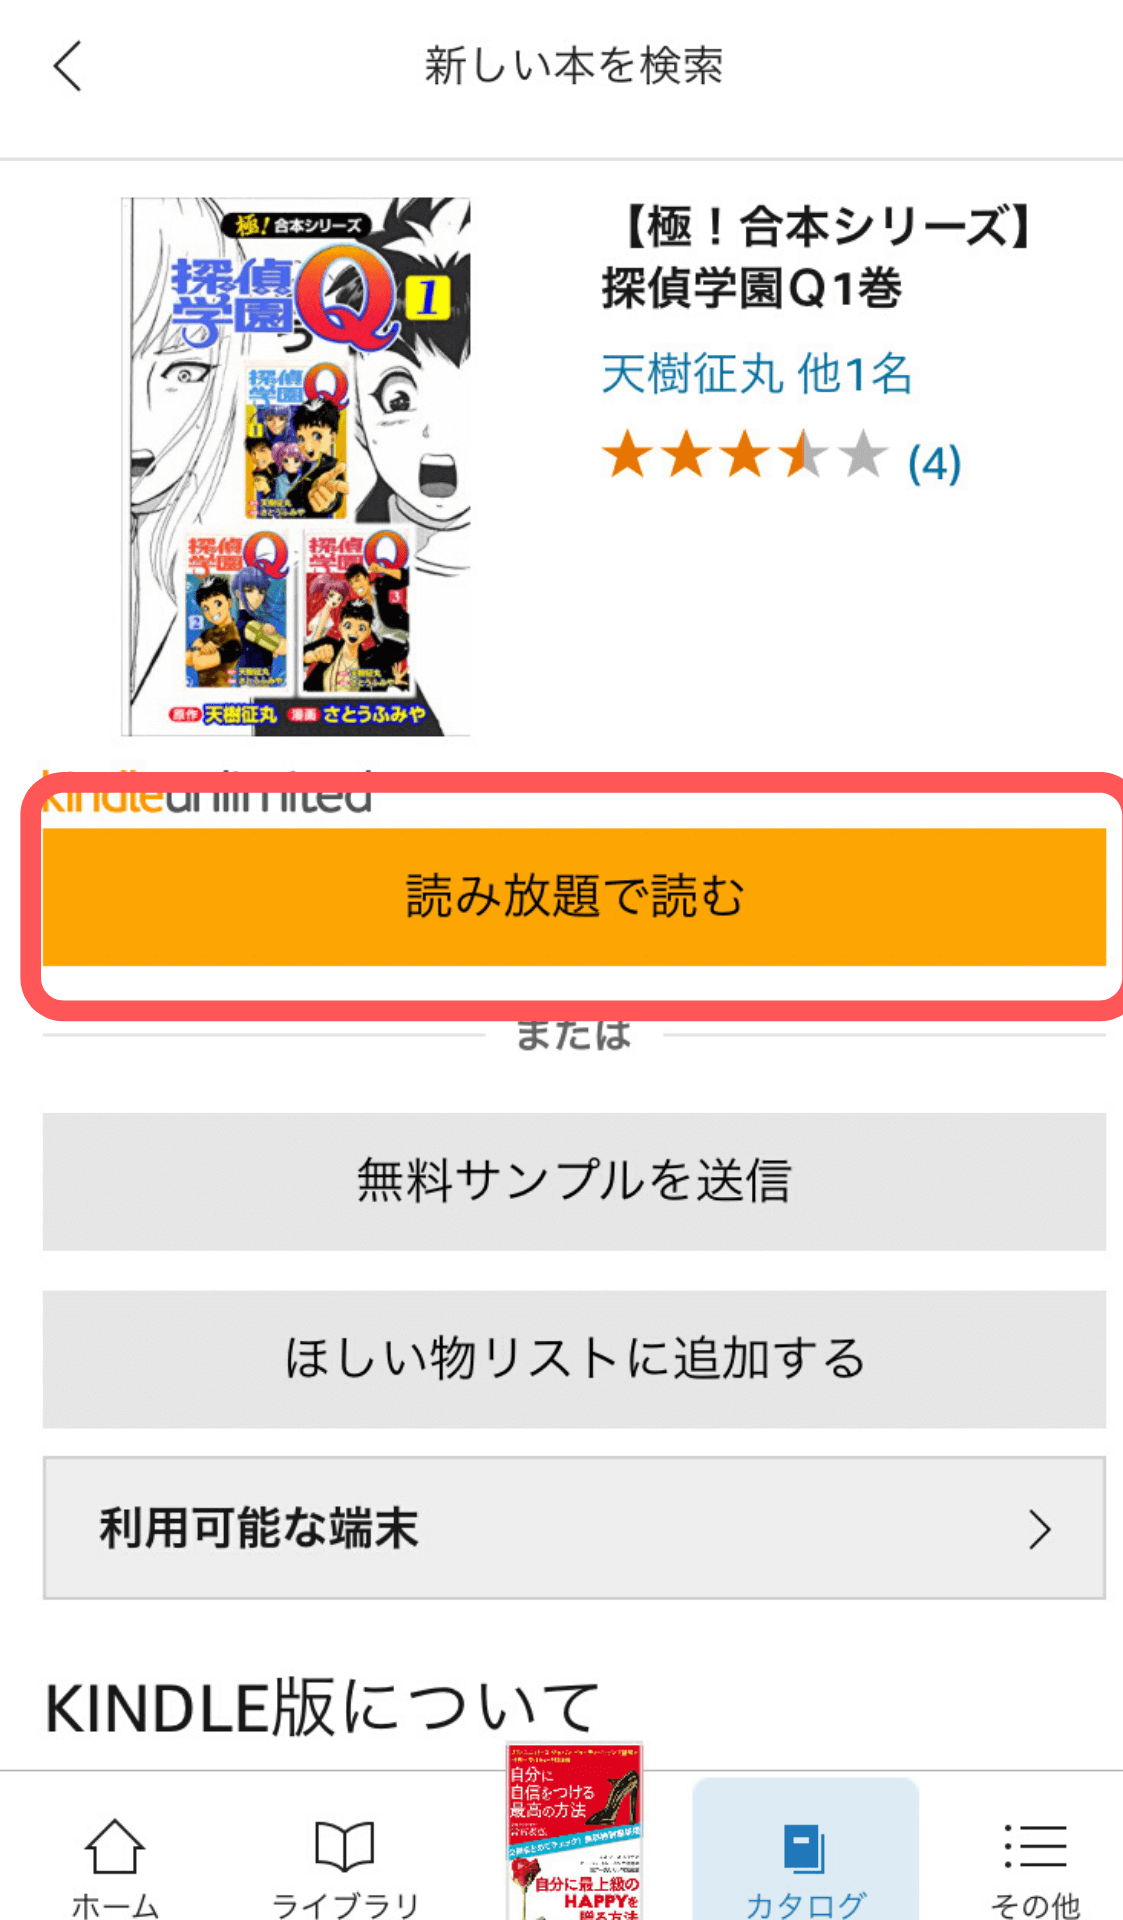This screenshot has height=1920, width=1123.
Task: Tap the kindleunlimited logo text
Action: tap(207, 792)
